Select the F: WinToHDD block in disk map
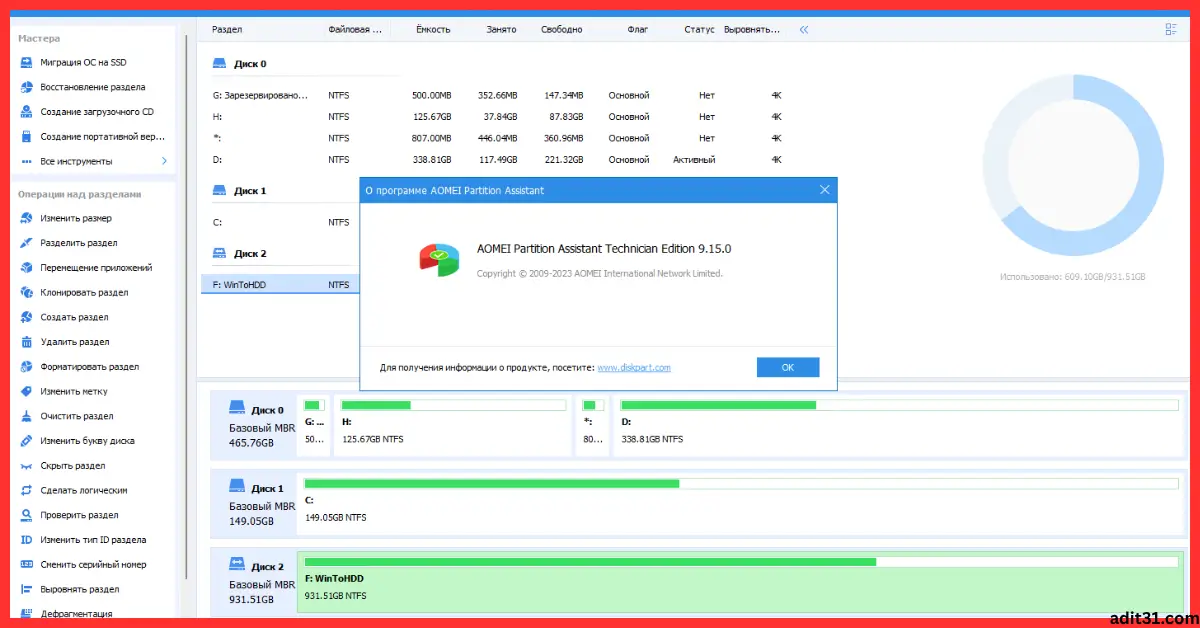Viewport: 1200px width, 628px height. tap(742, 582)
